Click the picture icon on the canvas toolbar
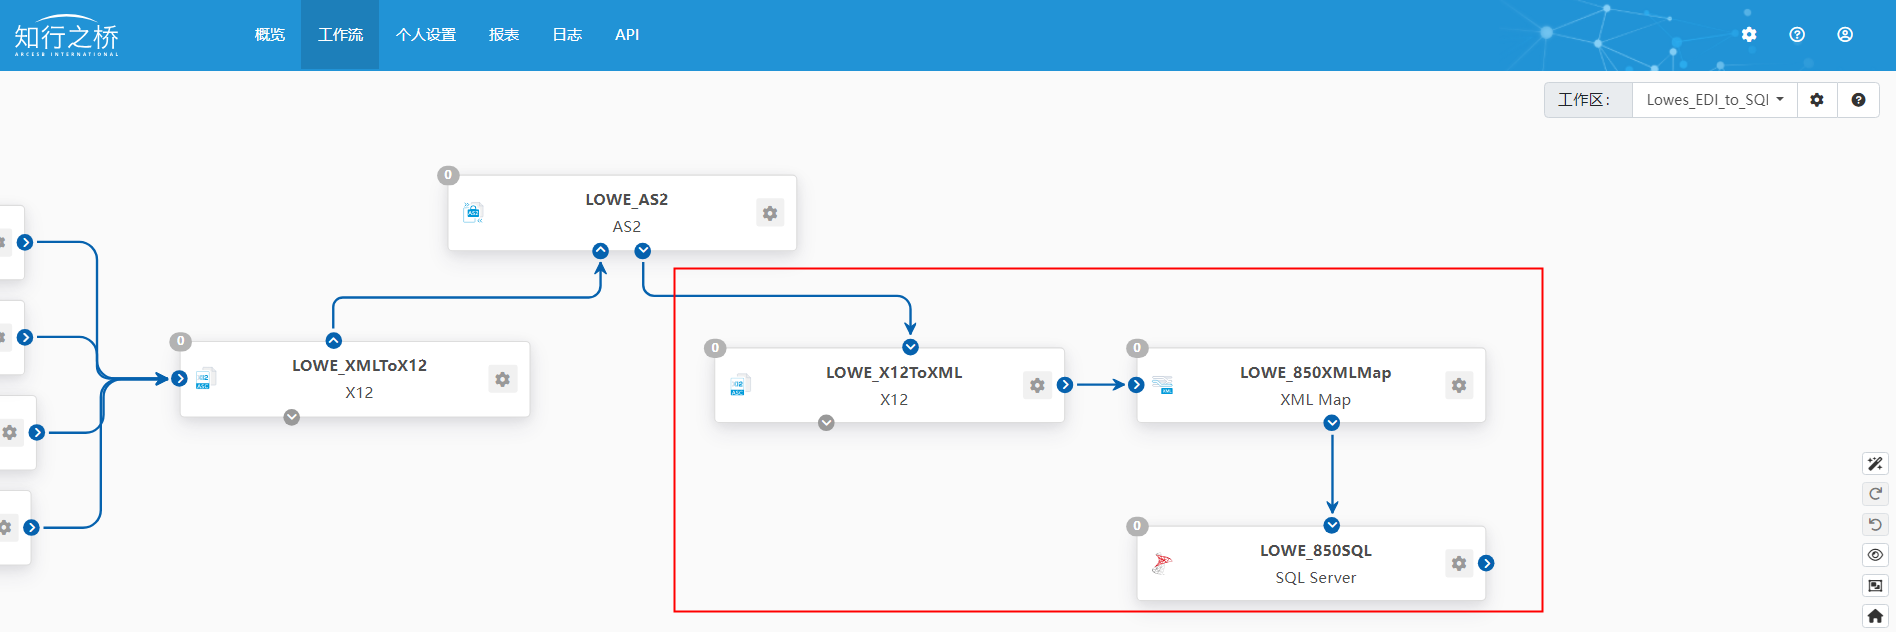1896x632 pixels. click(x=1875, y=586)
